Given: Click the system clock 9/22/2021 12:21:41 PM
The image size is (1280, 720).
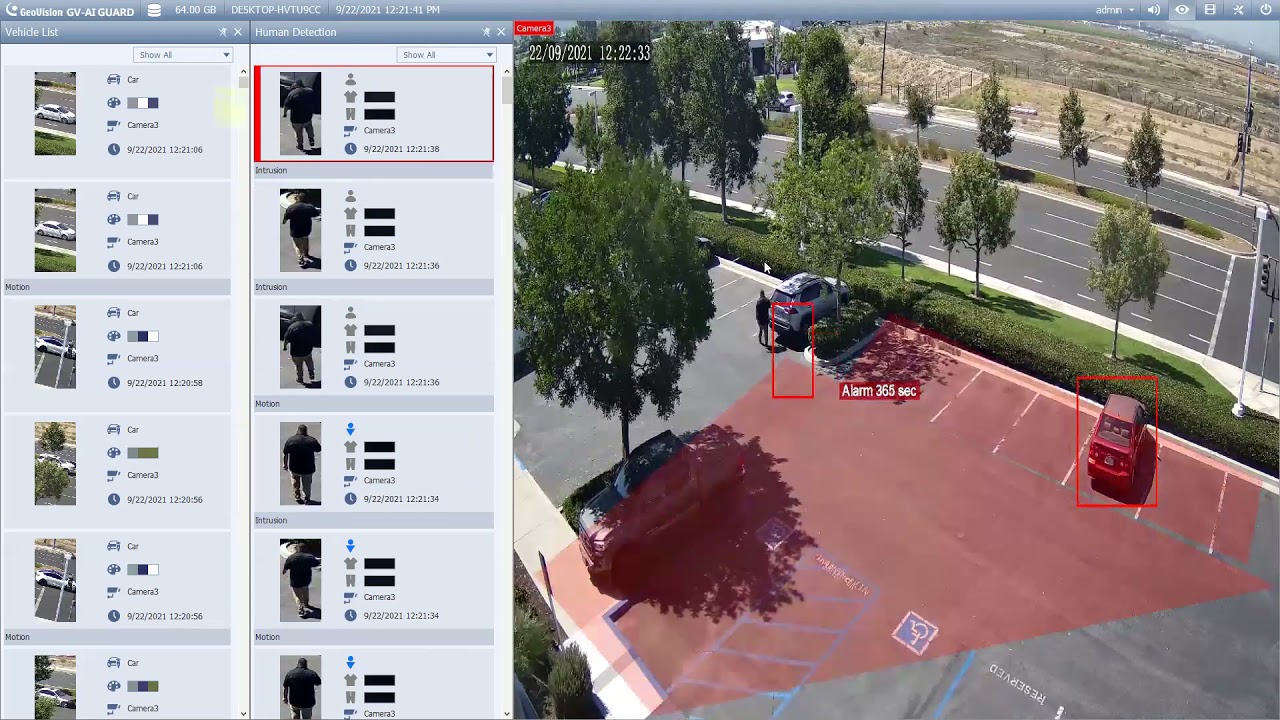Looking at the screenshot, I should pyautogui.click(x=387, y=10).
